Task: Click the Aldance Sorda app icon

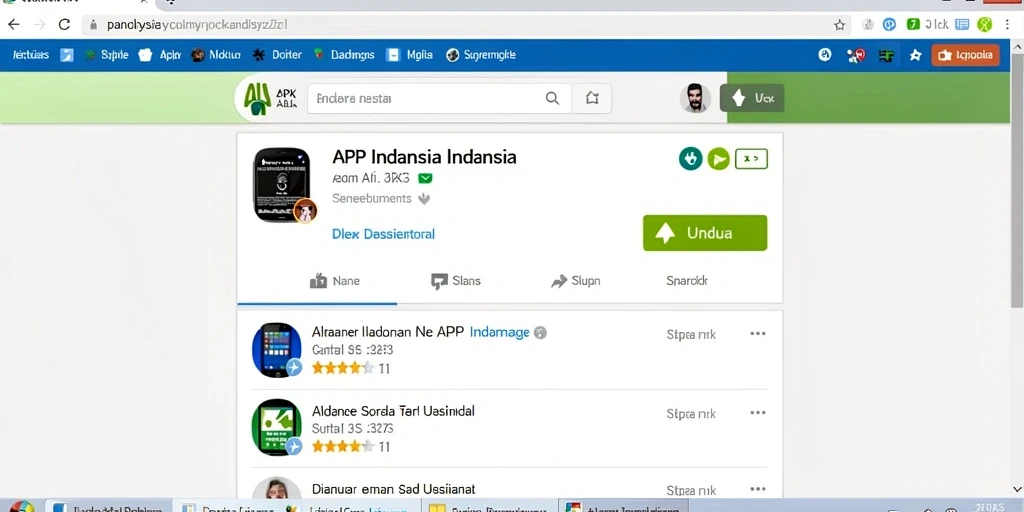Action: coord(277,427)
